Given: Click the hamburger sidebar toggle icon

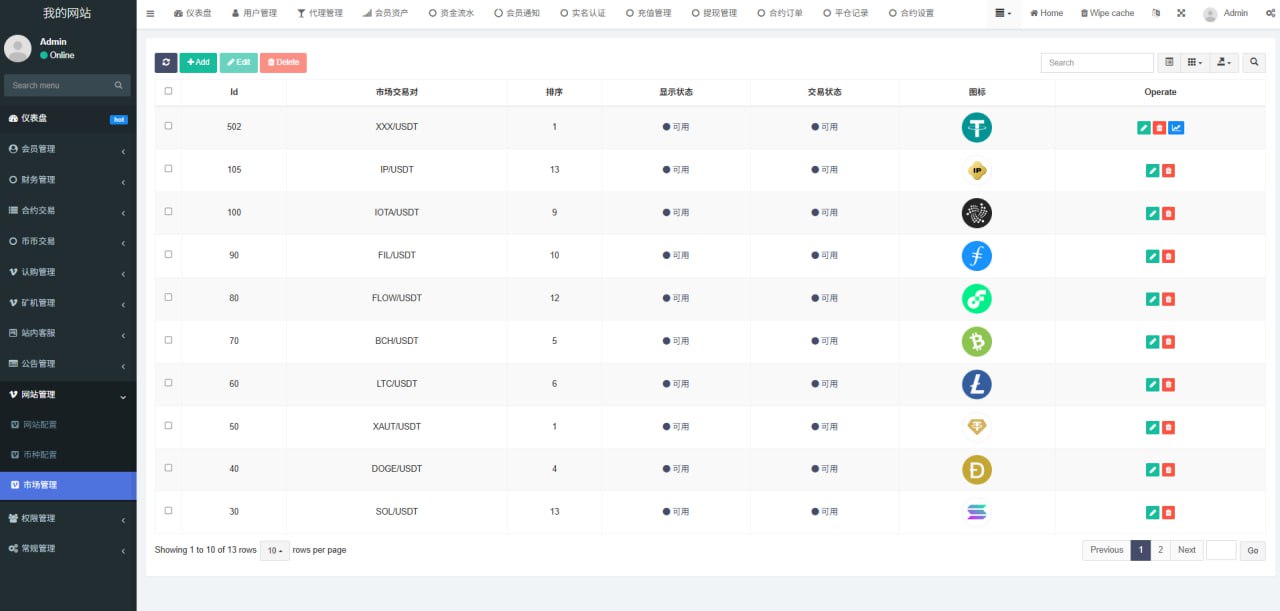Looking at the screenshot, I should (x=150, y=13).
